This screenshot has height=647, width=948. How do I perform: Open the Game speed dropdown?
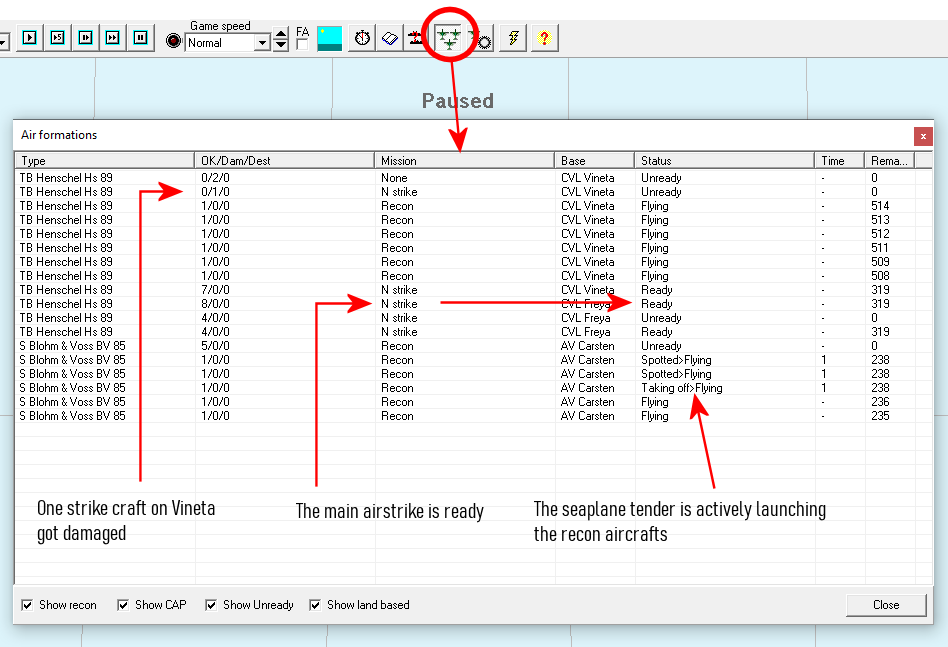[262, 43]
